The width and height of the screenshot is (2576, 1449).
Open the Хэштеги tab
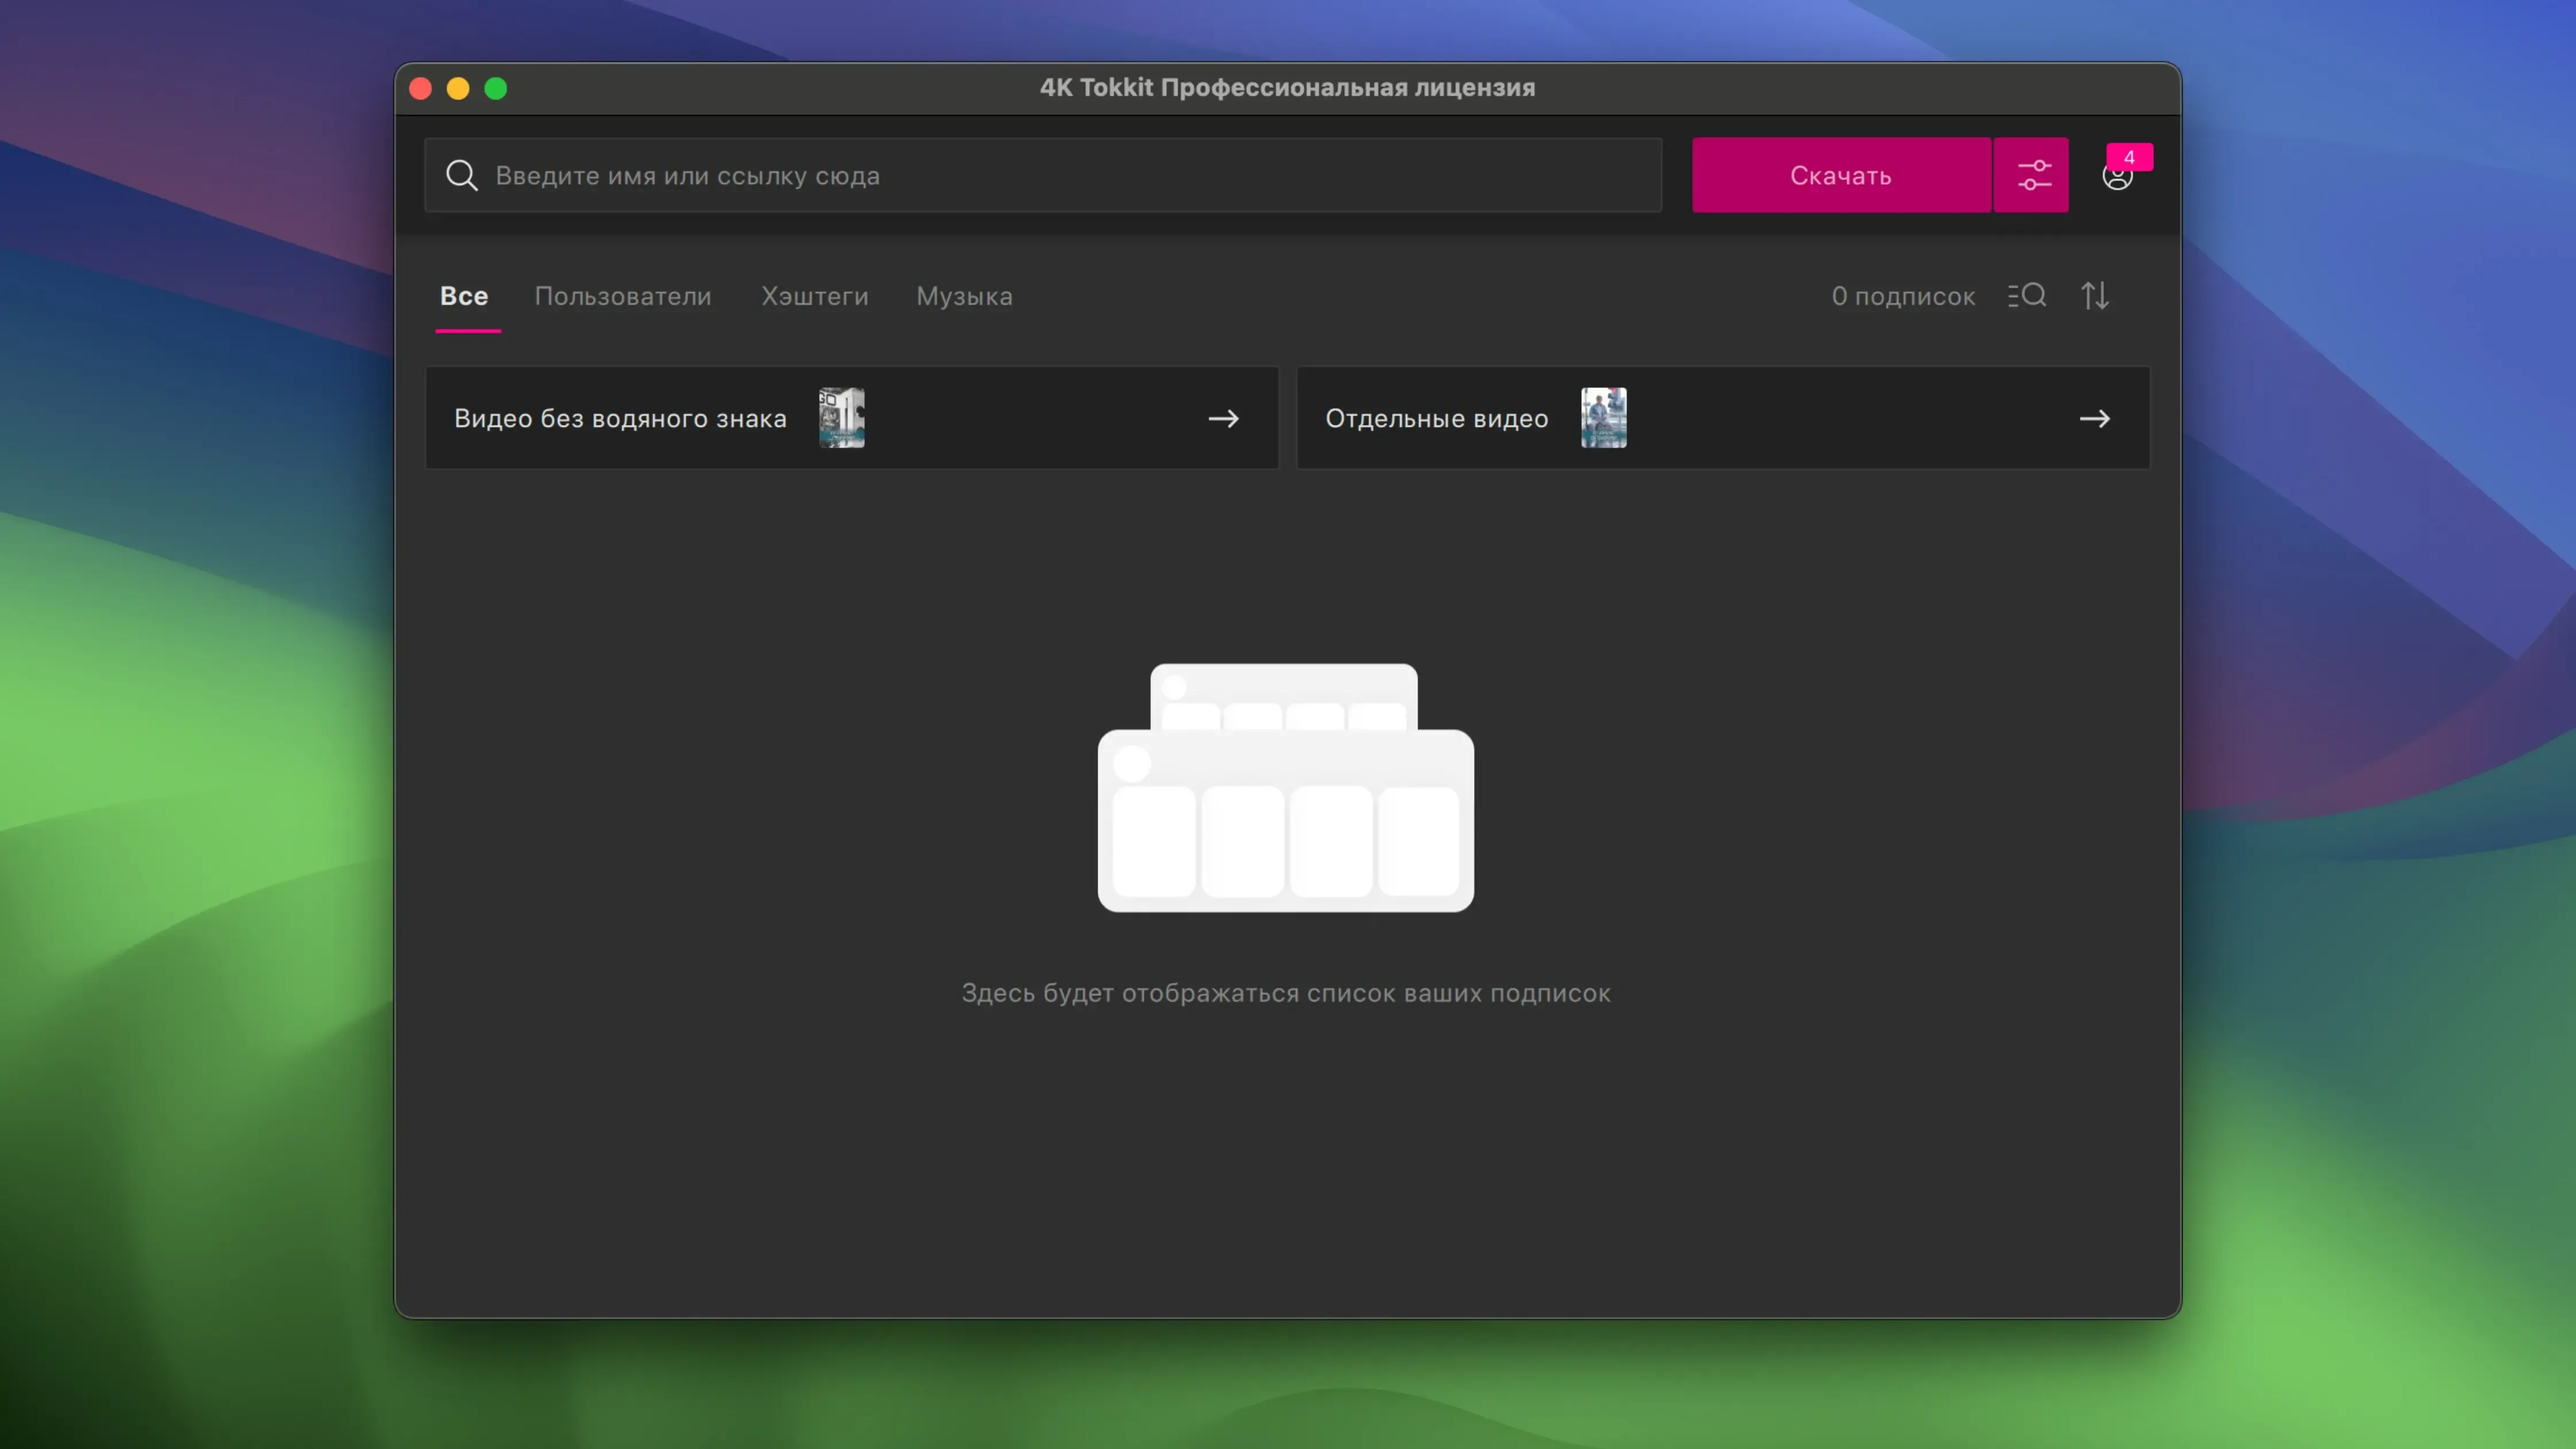pyautogui.click(x=814, y=296)
